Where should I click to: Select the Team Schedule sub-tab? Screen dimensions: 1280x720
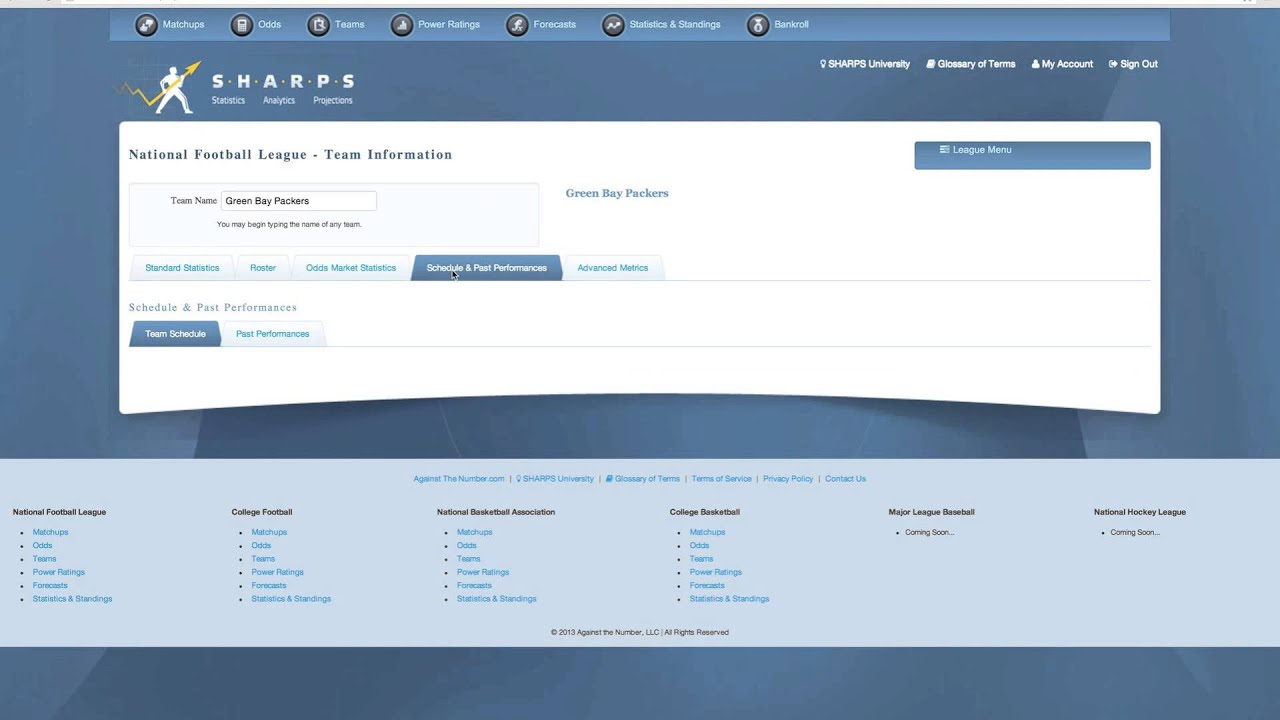point(175,334)
